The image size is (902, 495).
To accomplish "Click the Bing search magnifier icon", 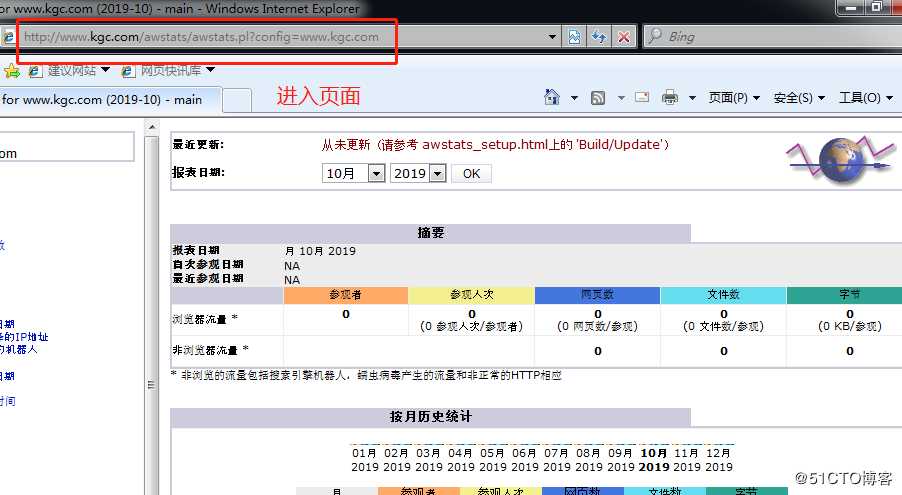I will (x=655, y=36).
